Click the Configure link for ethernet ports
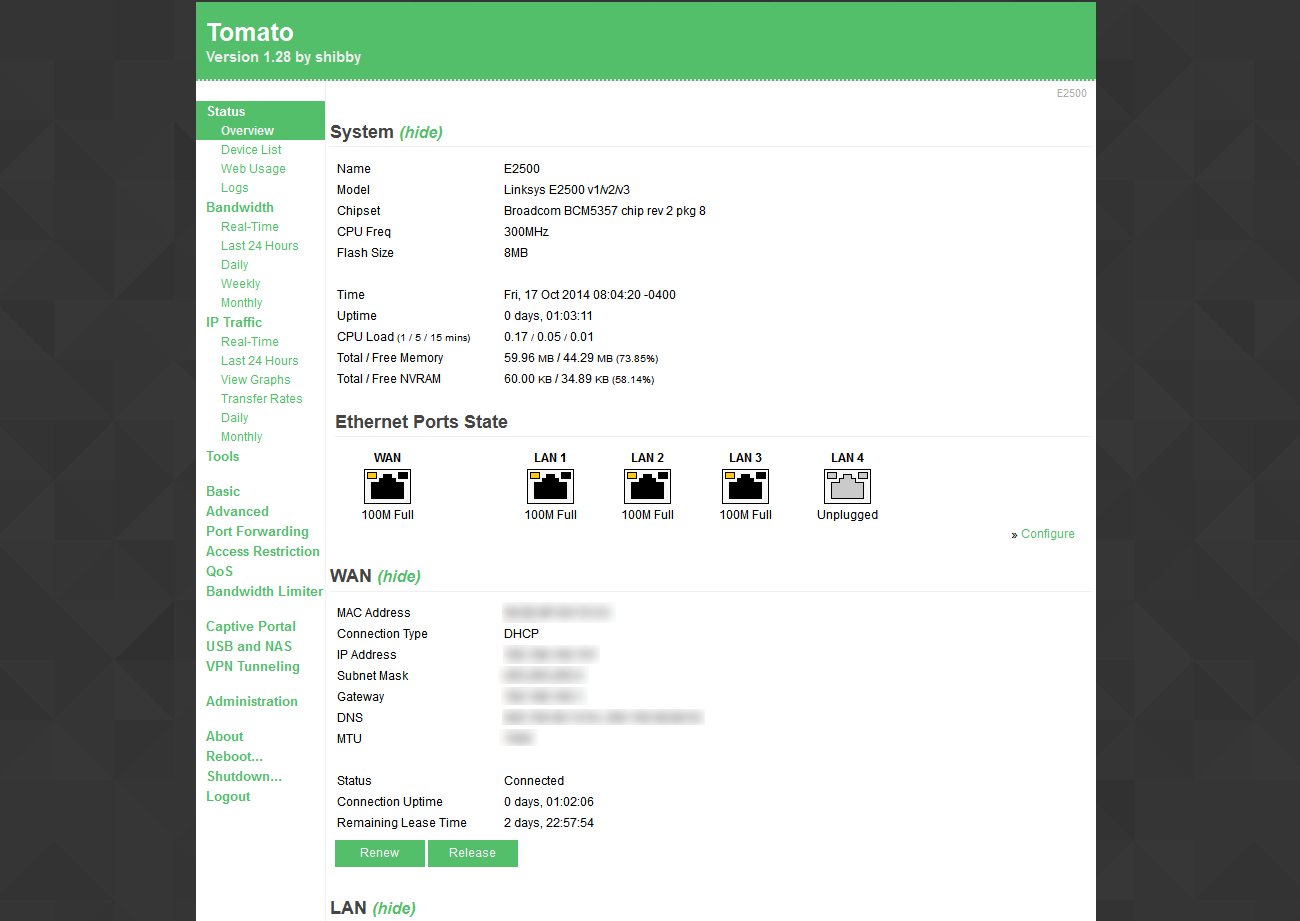Screen dimensions: 1300x921 pos(1048,534)
